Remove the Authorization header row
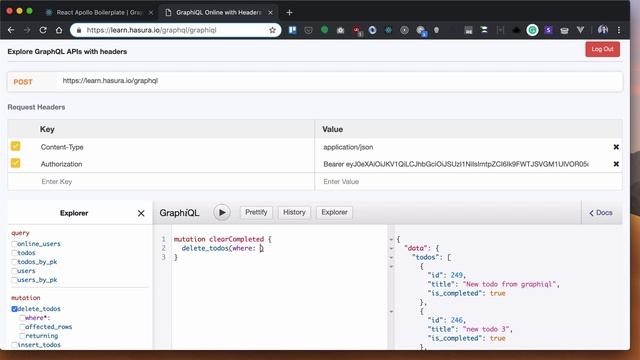The height and width of the screenshot is (360, 640). 616,164
